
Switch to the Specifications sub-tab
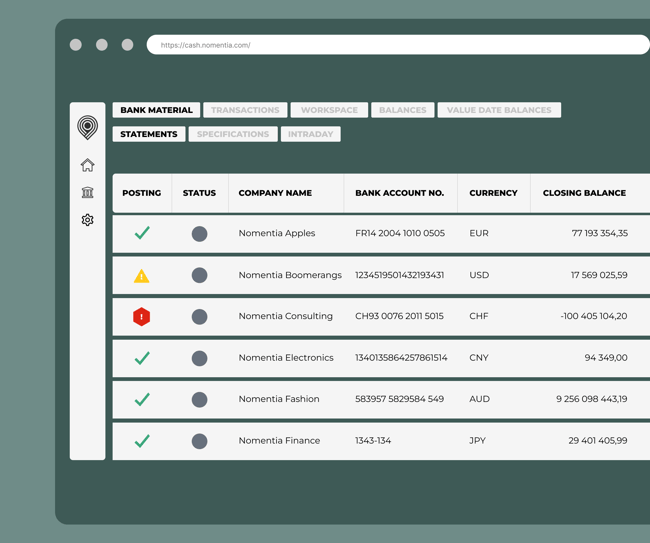click(x=233, y=134)
